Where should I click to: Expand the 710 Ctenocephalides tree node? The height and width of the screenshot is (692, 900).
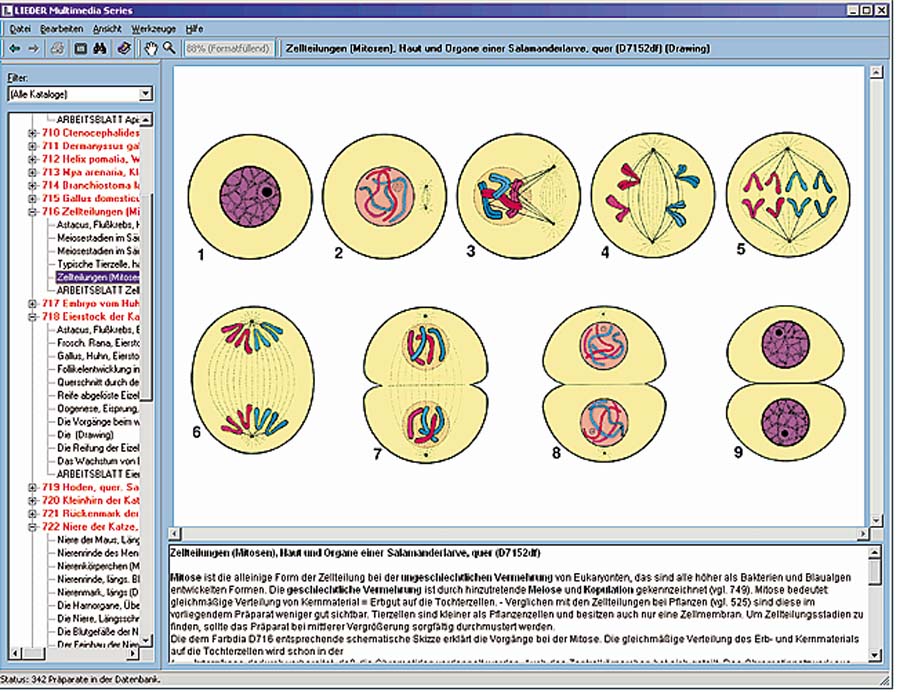[x=32, y=133]
